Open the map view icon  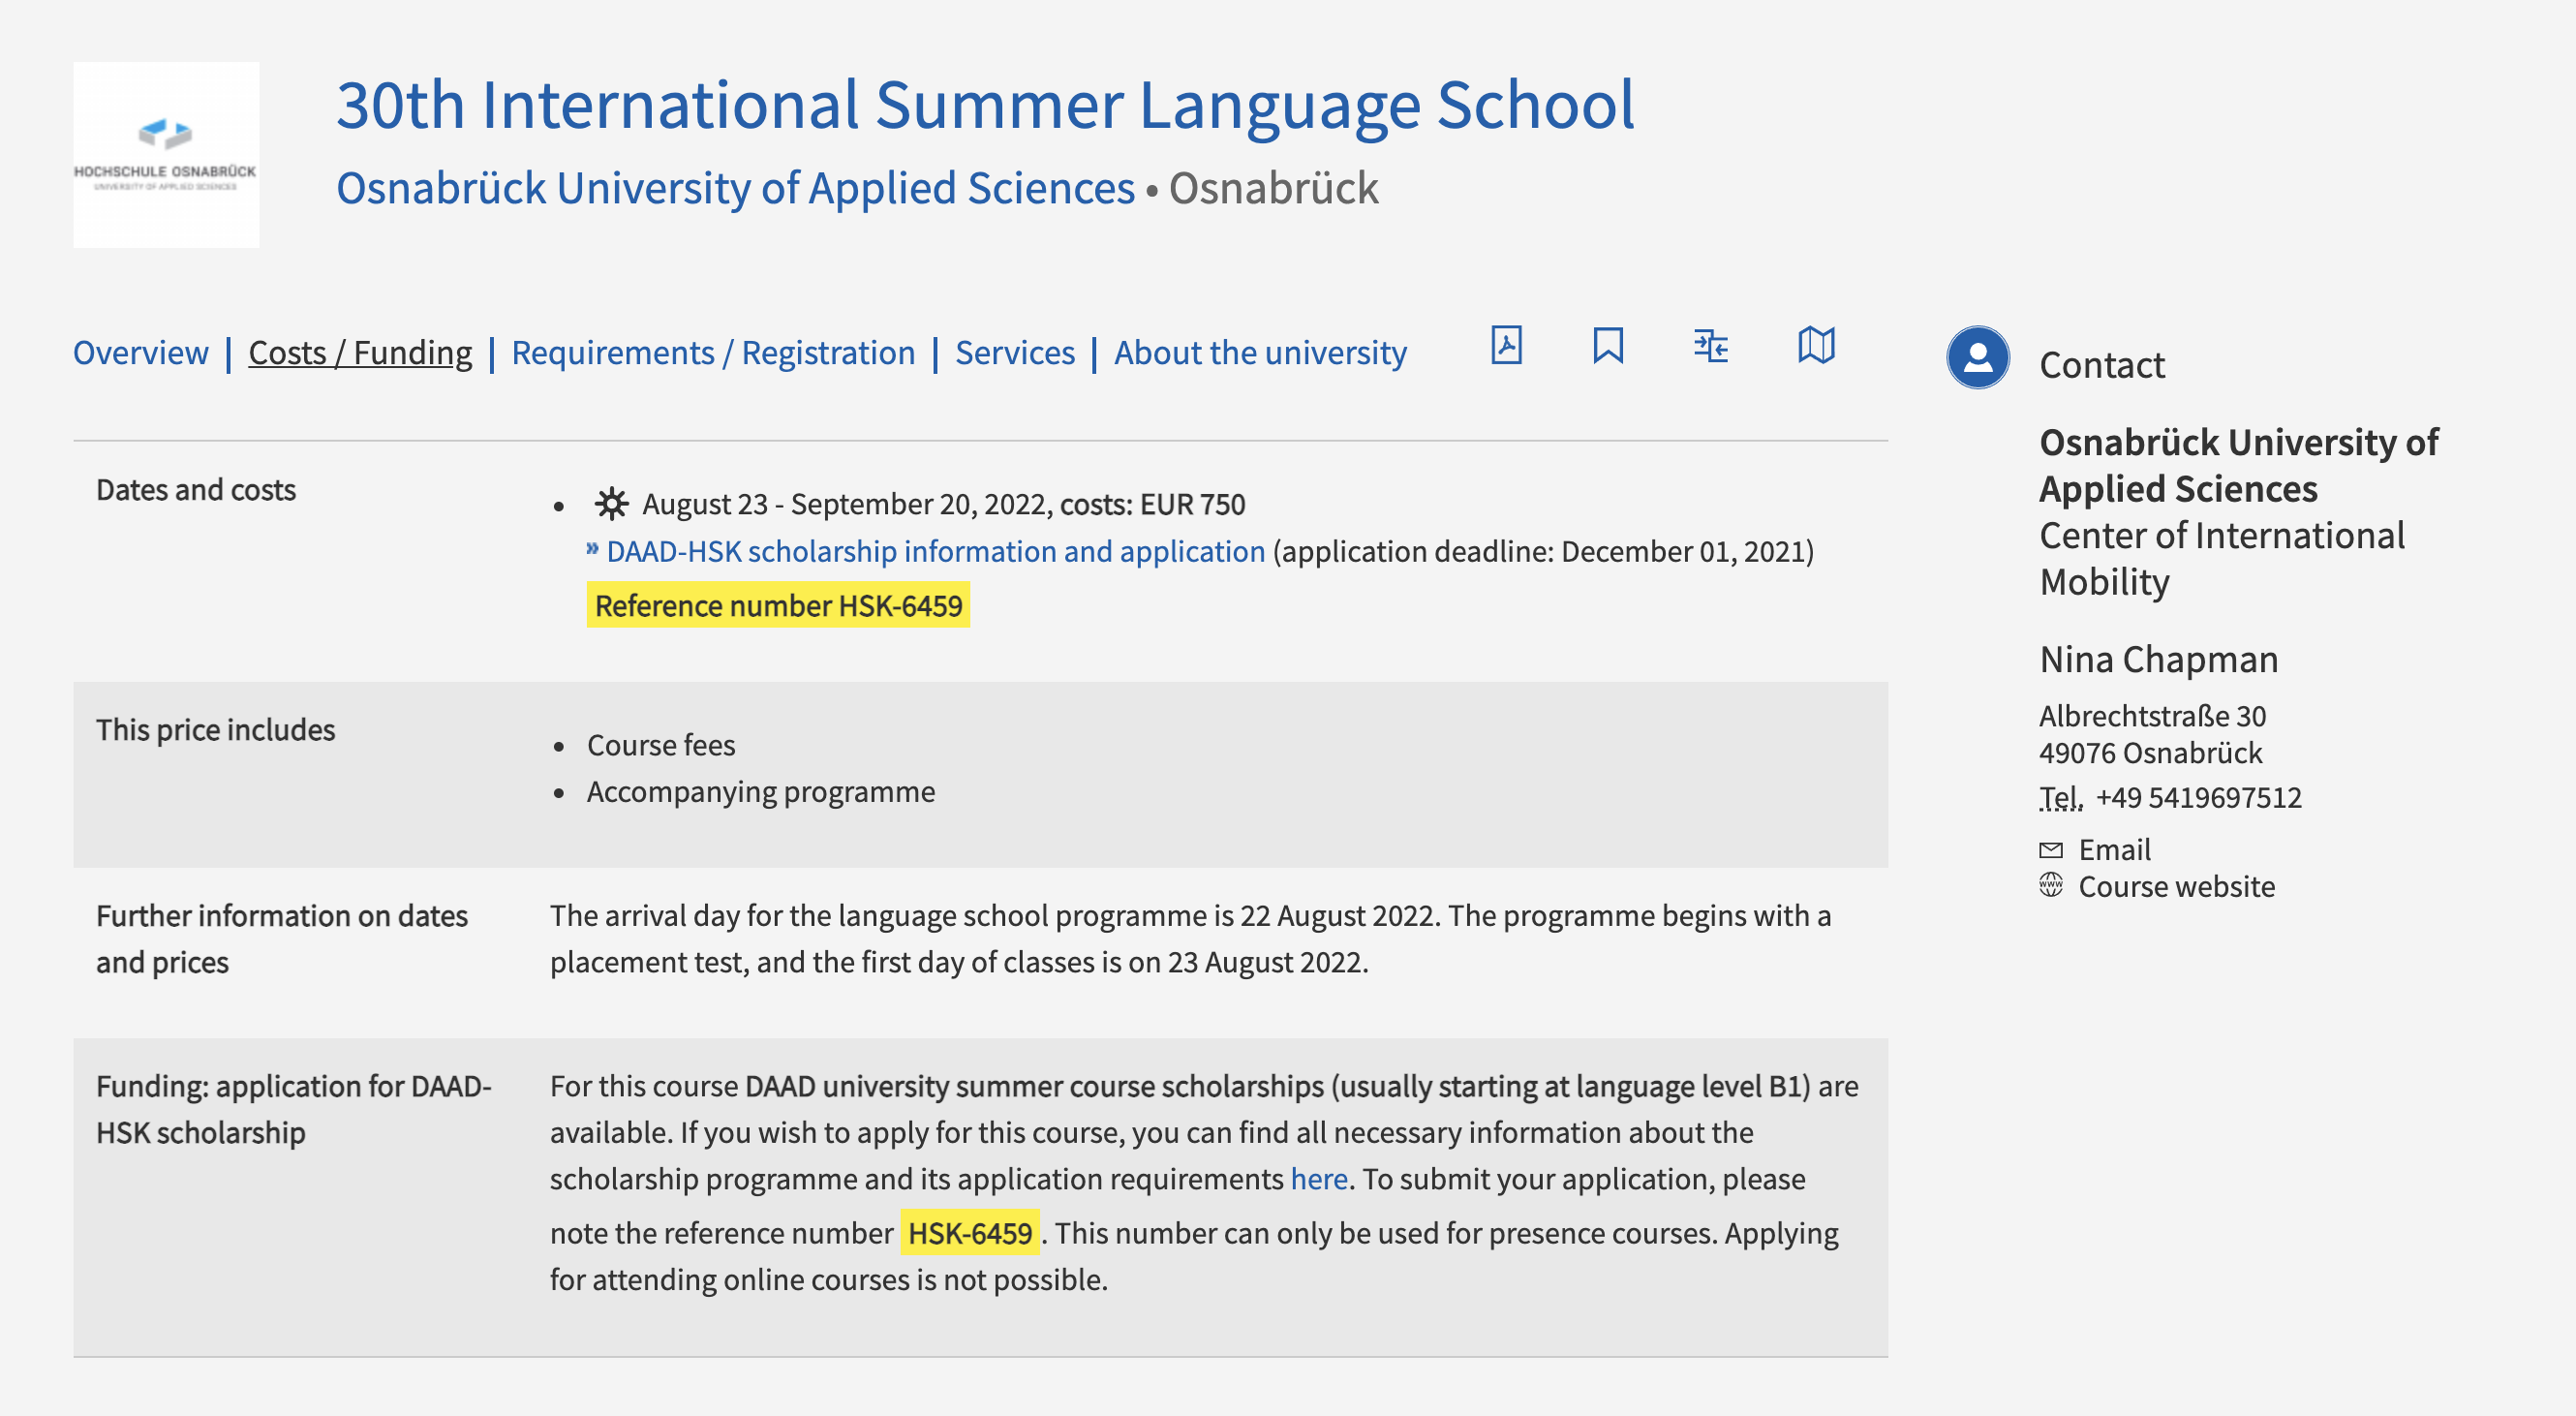(x=1816, y=345)
